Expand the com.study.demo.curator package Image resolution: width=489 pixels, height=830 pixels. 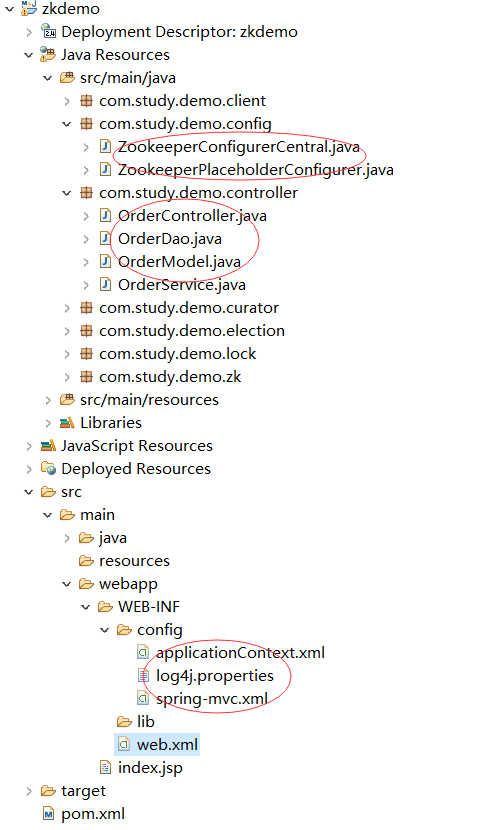(x=67, y=308)
